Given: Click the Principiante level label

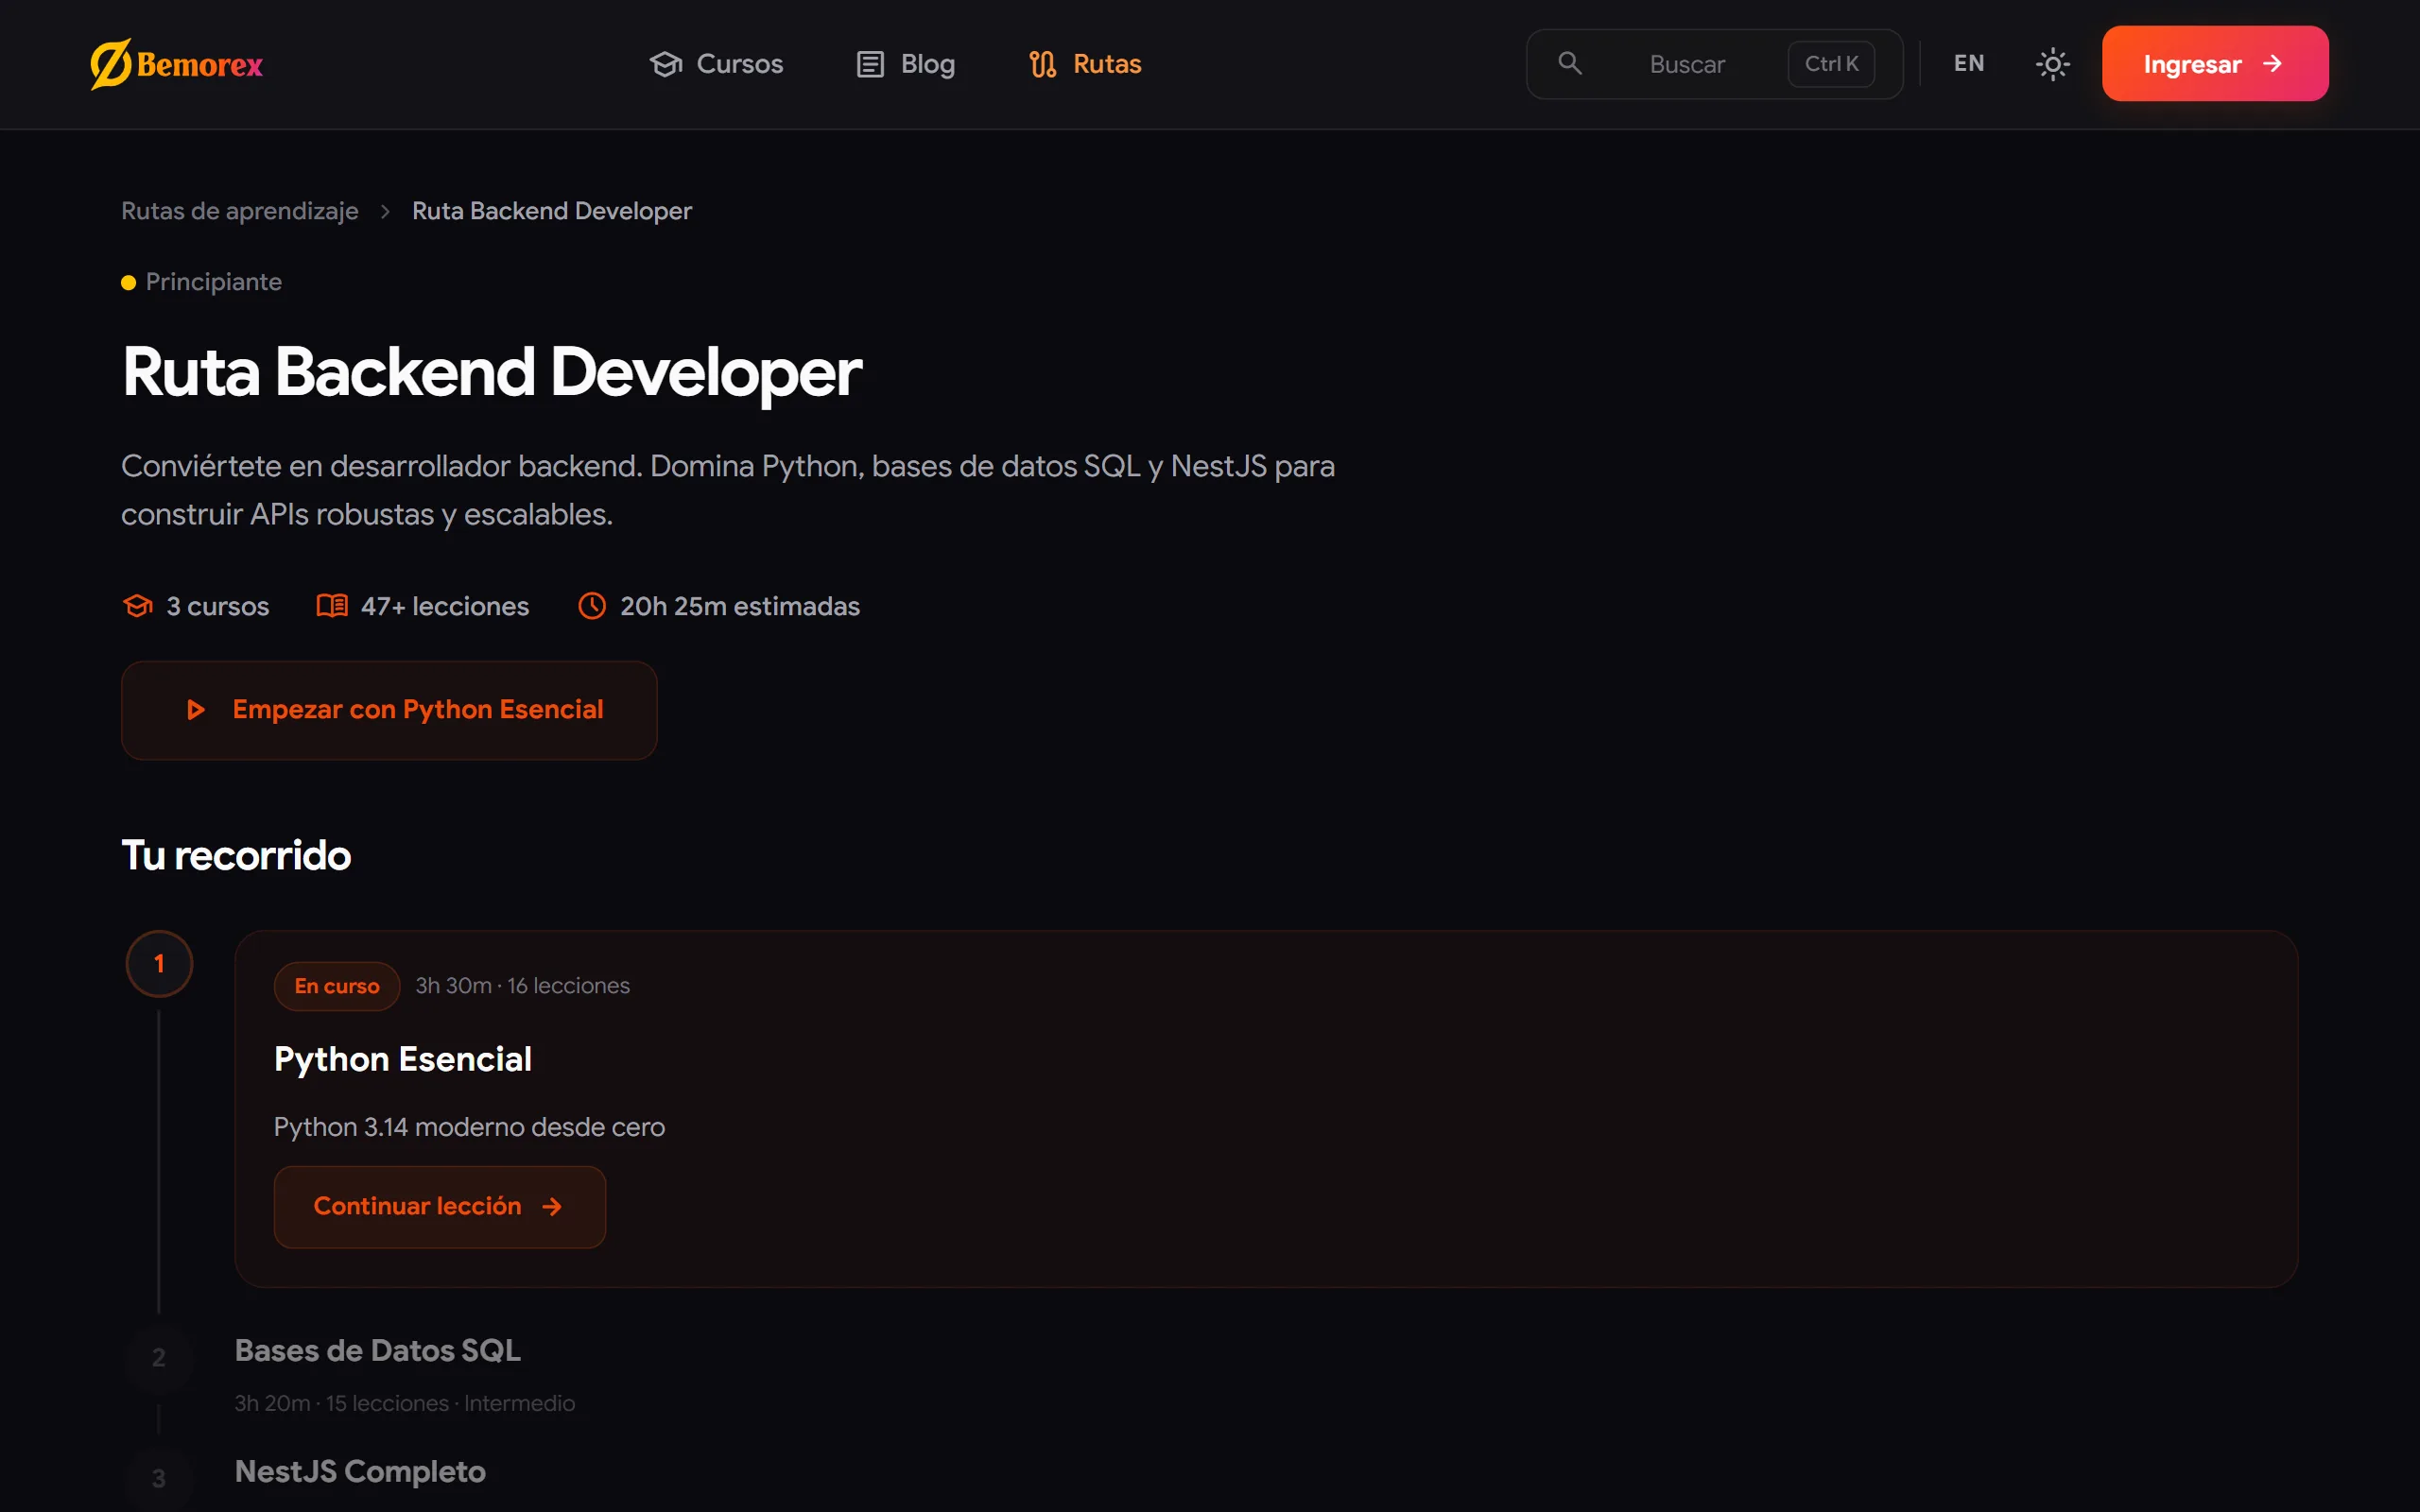Looking at the screenshot, I should pyautogui.click(x=214, y=282).
